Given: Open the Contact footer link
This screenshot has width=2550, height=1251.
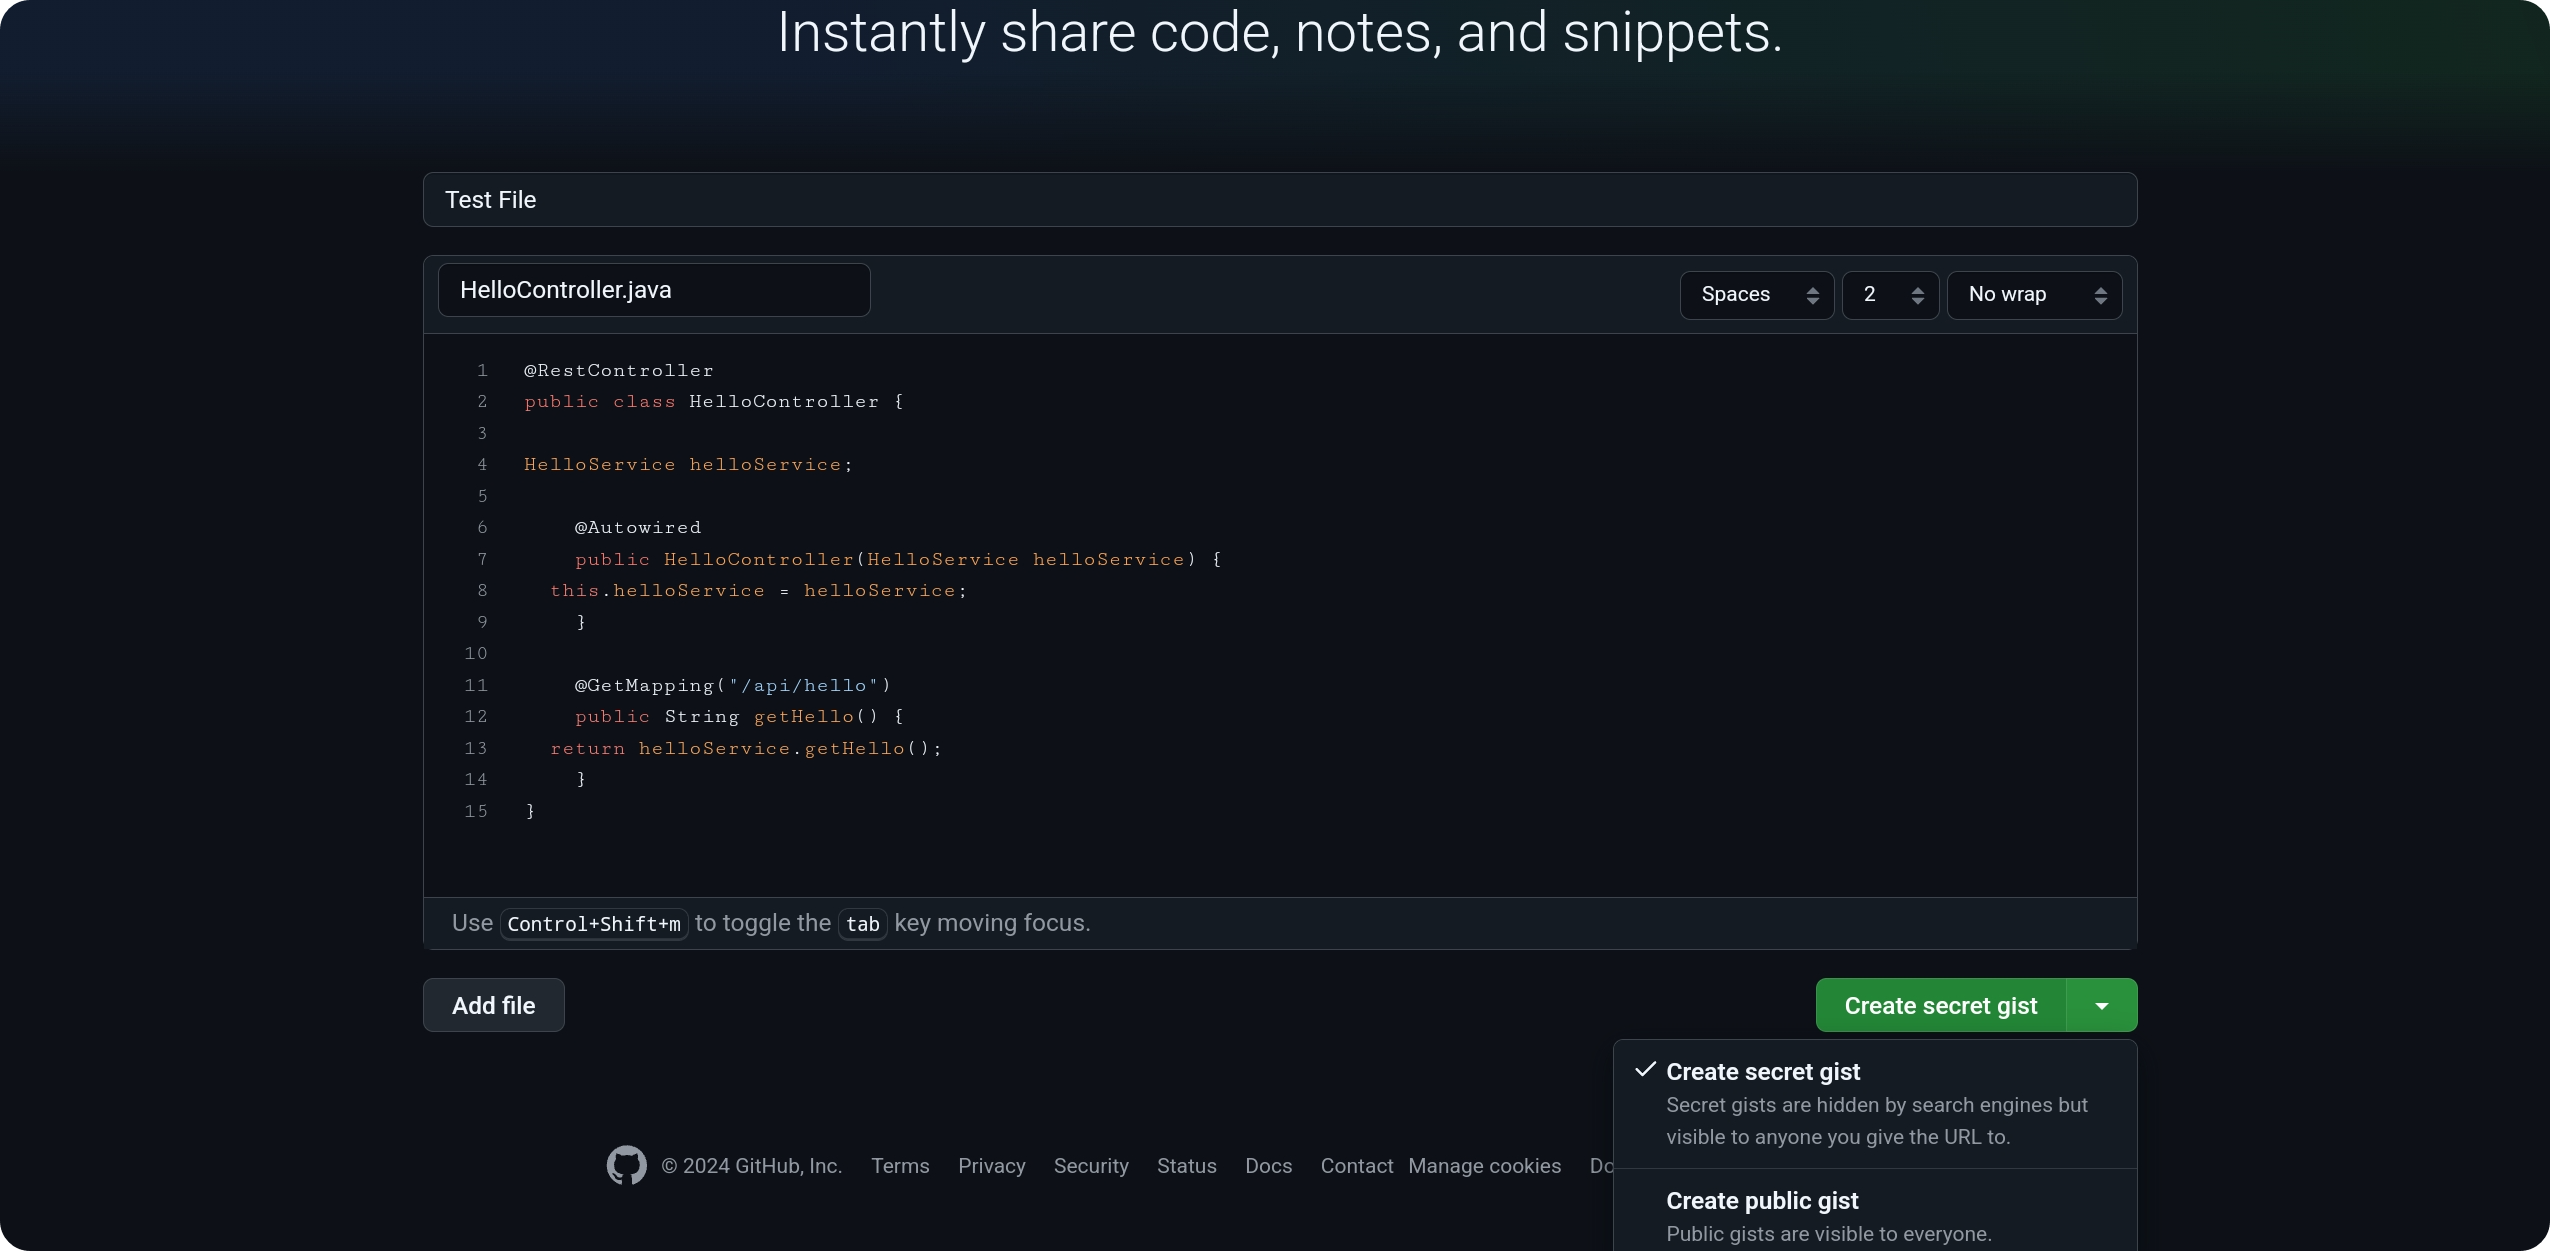Looking at the screenshot, I should pos(1356,1166).
